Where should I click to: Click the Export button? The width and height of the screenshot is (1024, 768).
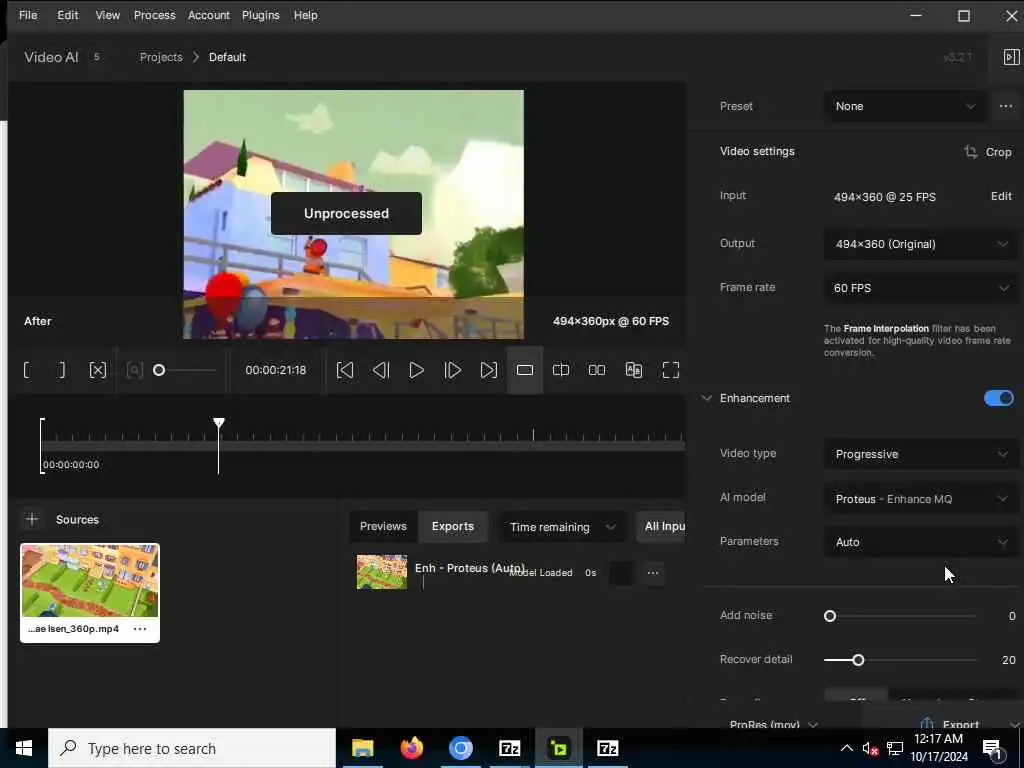click(951, 724)
